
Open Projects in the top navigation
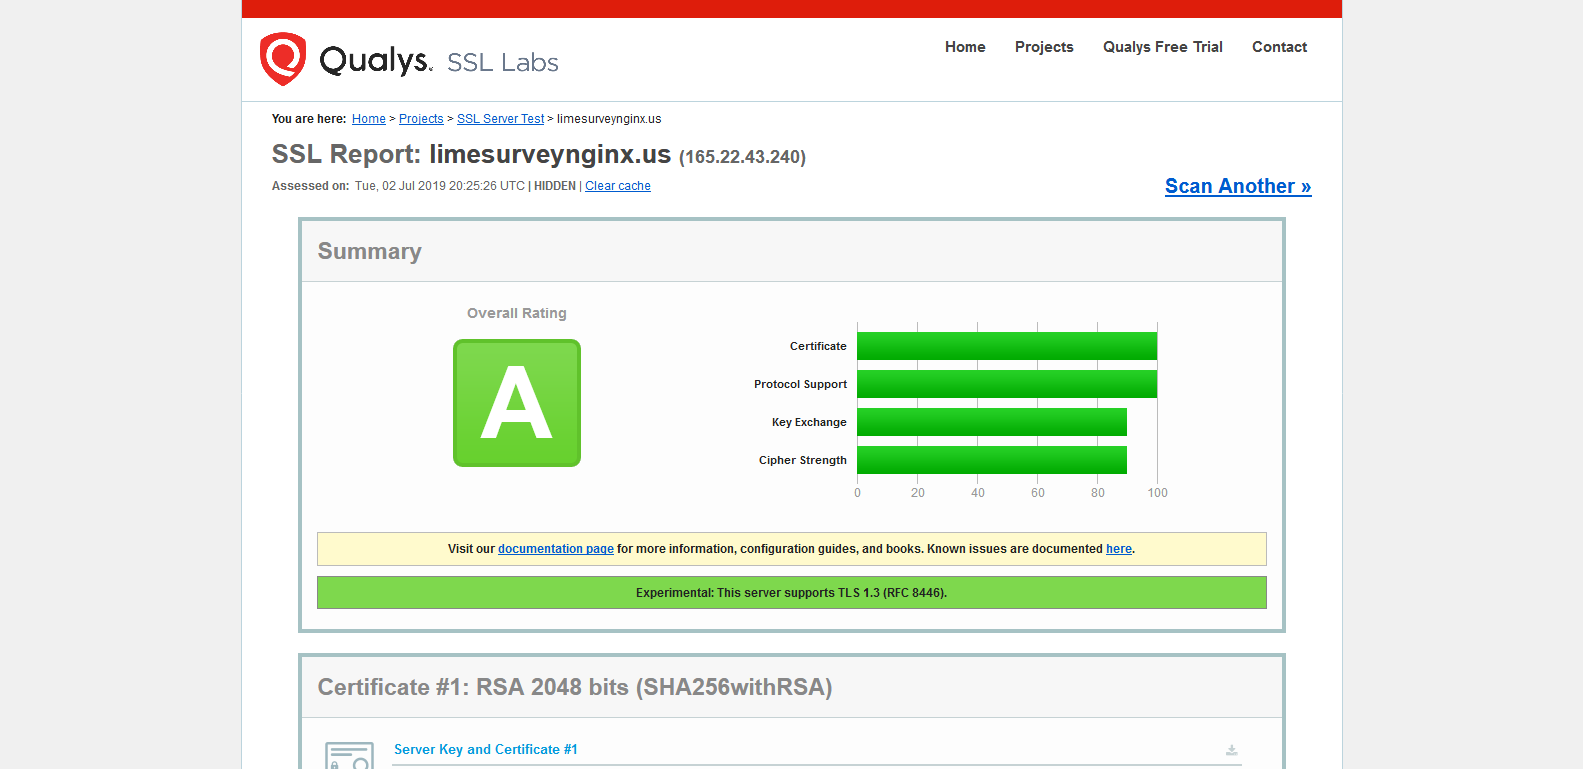(x=1044, y=47)
